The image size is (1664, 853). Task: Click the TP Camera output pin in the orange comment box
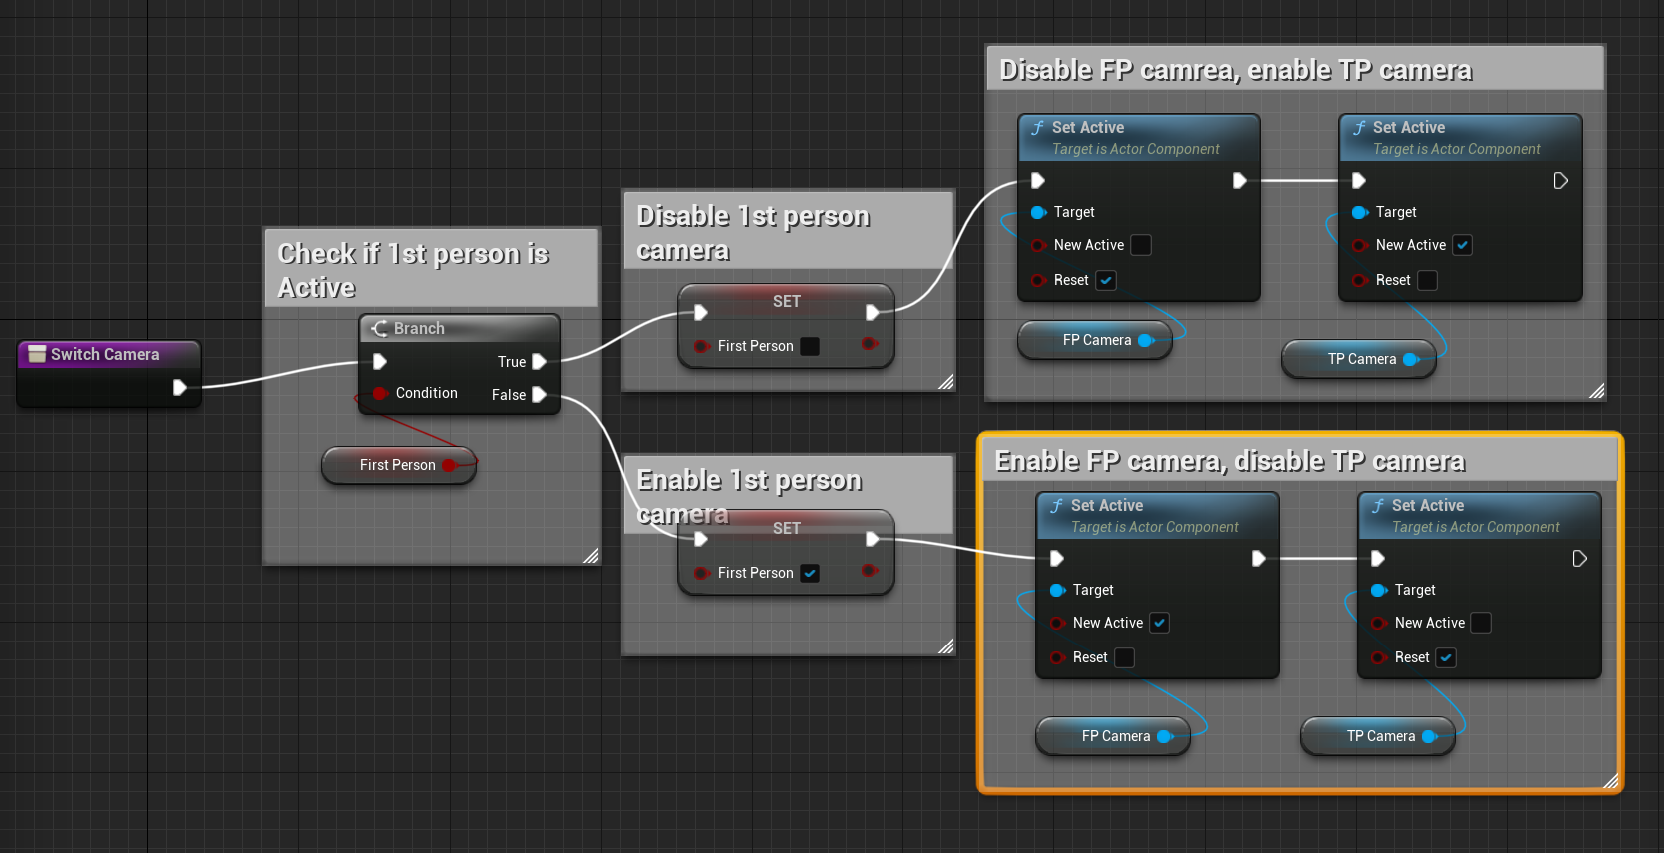tap(1430, 736)
